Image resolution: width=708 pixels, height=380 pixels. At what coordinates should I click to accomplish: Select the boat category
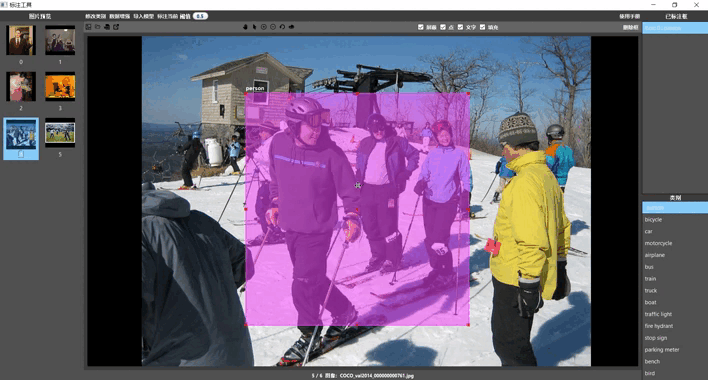675,302
